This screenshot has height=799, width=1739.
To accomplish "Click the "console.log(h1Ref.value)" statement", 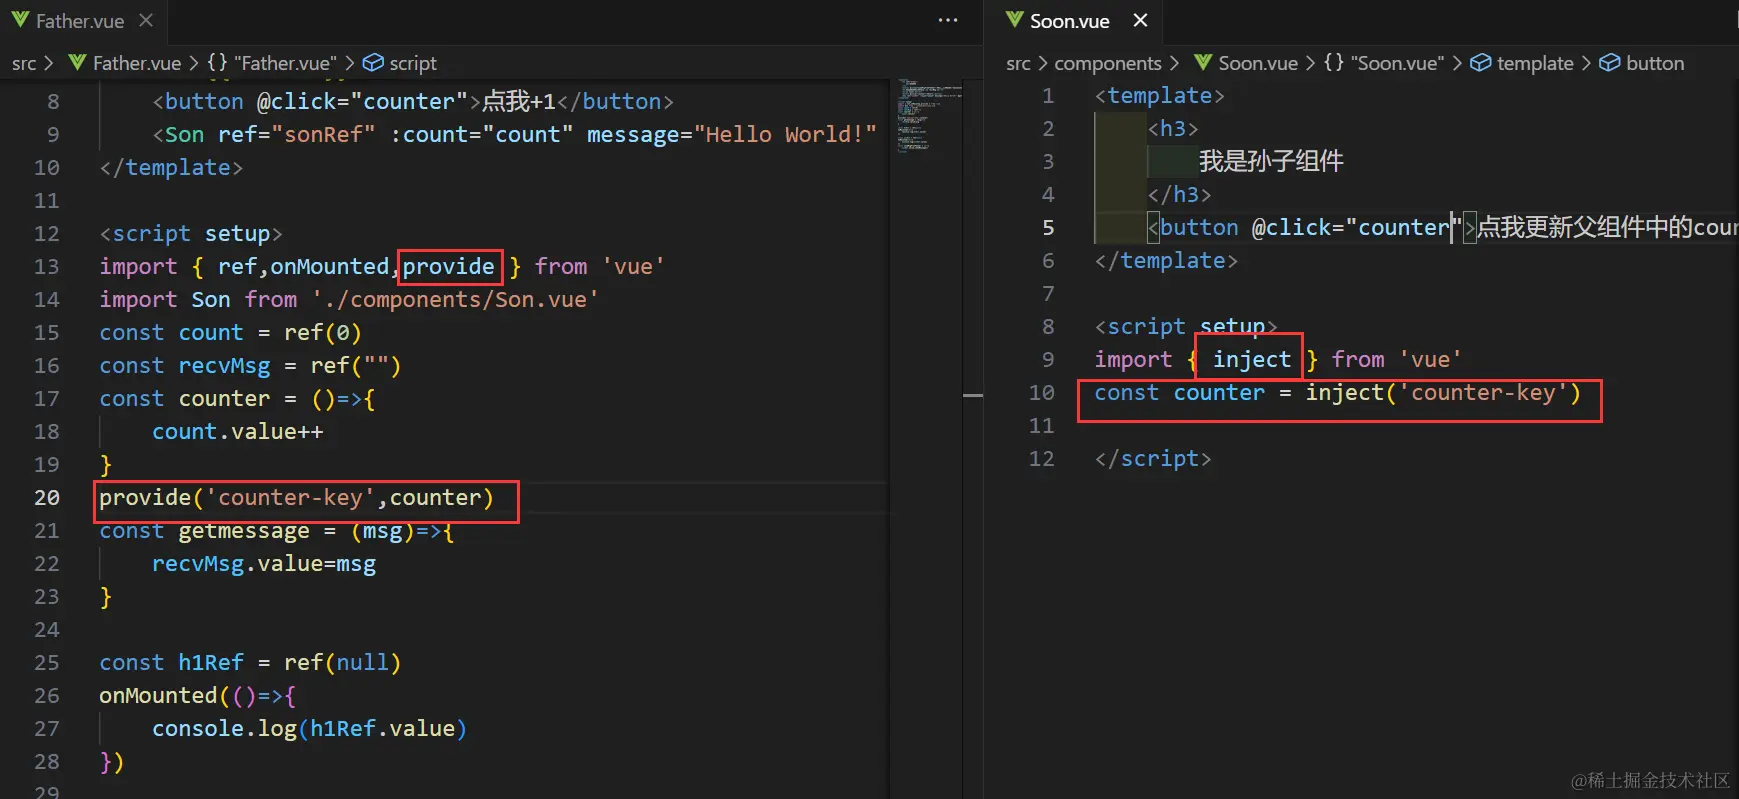I will point(309,729).
